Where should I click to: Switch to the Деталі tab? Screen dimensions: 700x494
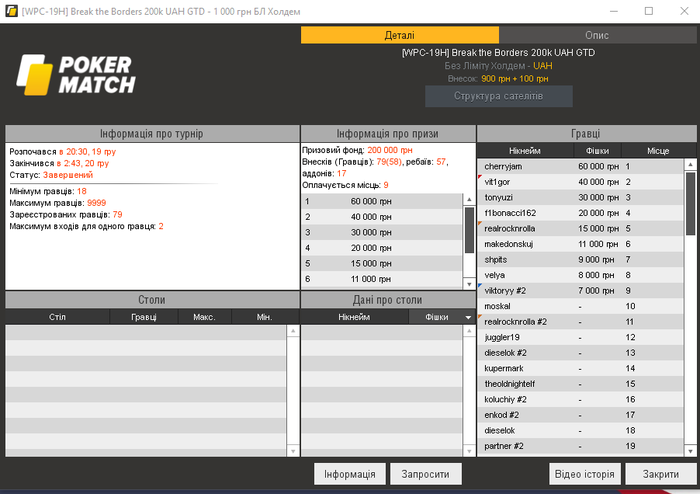point(400,35)
